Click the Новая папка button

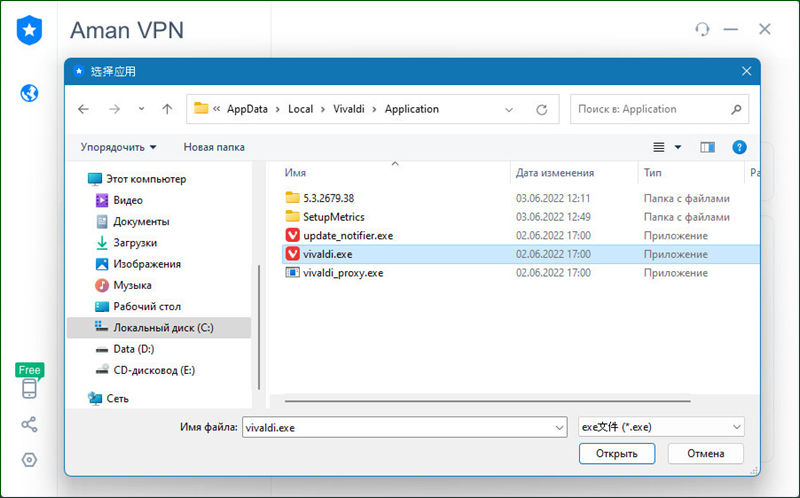(x=214, y=147)
